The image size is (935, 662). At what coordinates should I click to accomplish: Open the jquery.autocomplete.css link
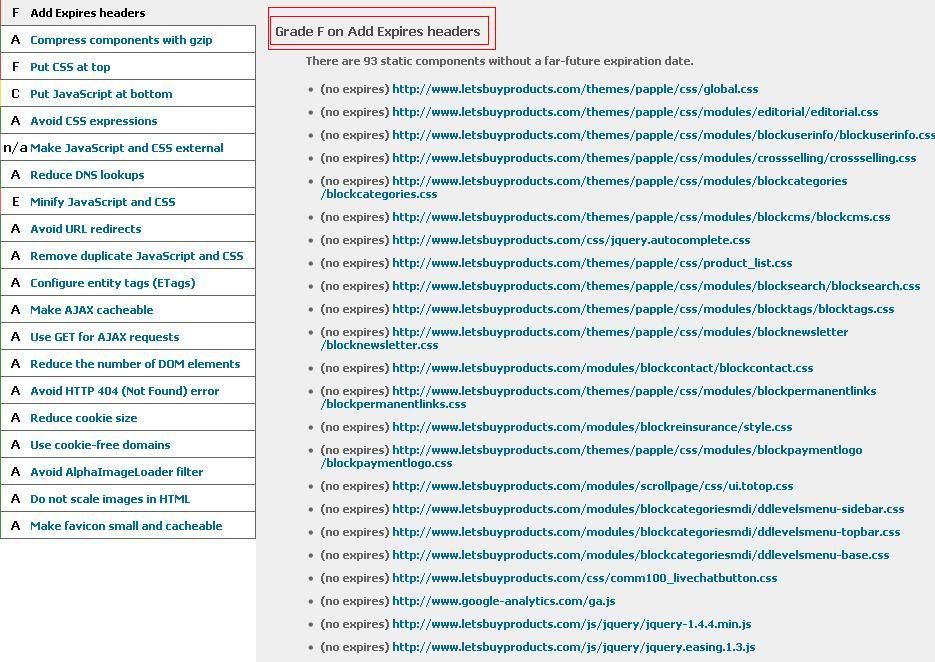[x=571, y=240]
